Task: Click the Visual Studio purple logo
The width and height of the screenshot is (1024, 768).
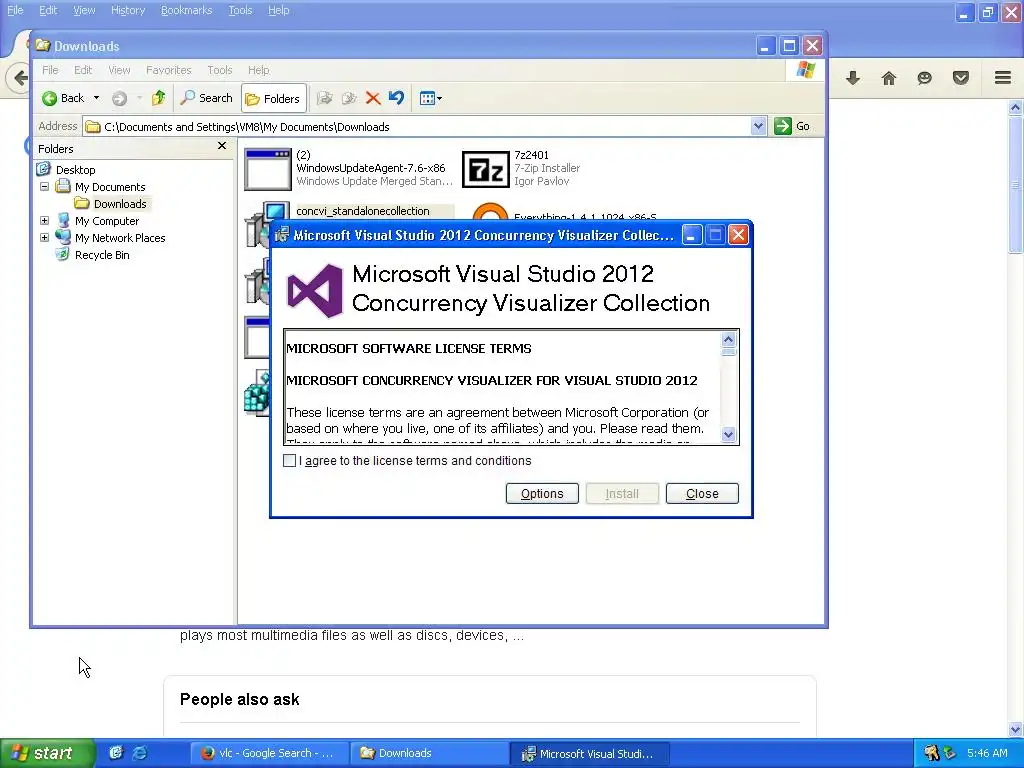Action: click(x=315, y=290)
